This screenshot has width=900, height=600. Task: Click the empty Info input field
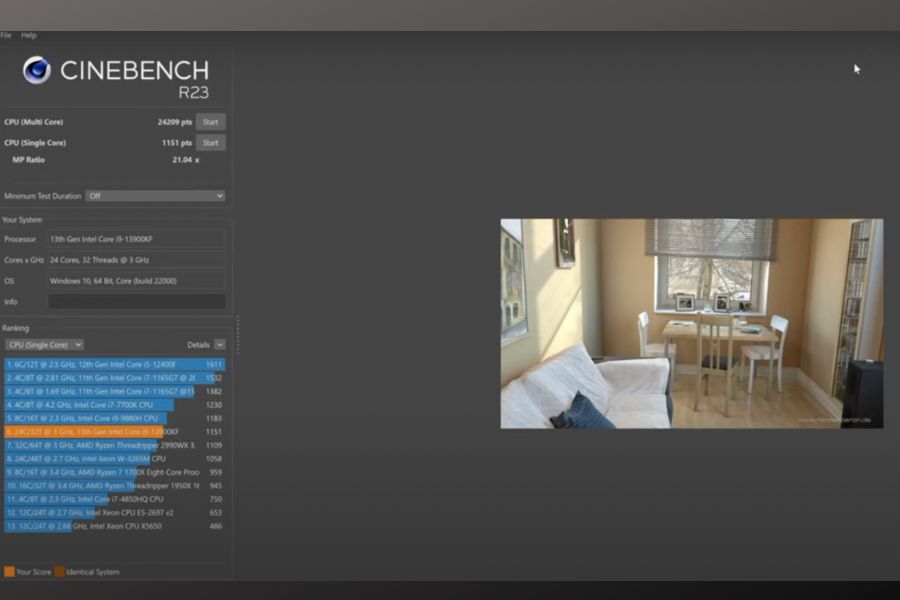137,301
